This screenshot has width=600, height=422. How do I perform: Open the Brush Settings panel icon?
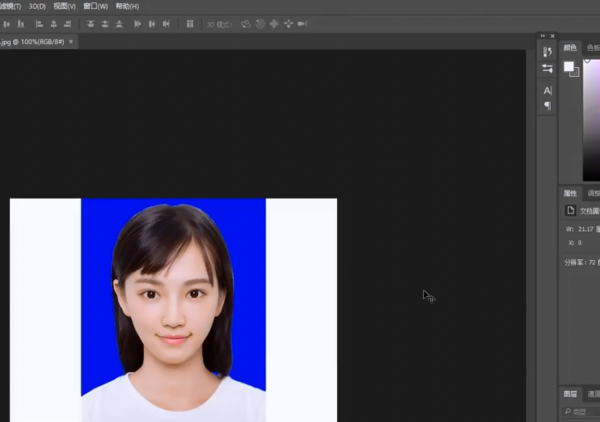coord(547,69)
